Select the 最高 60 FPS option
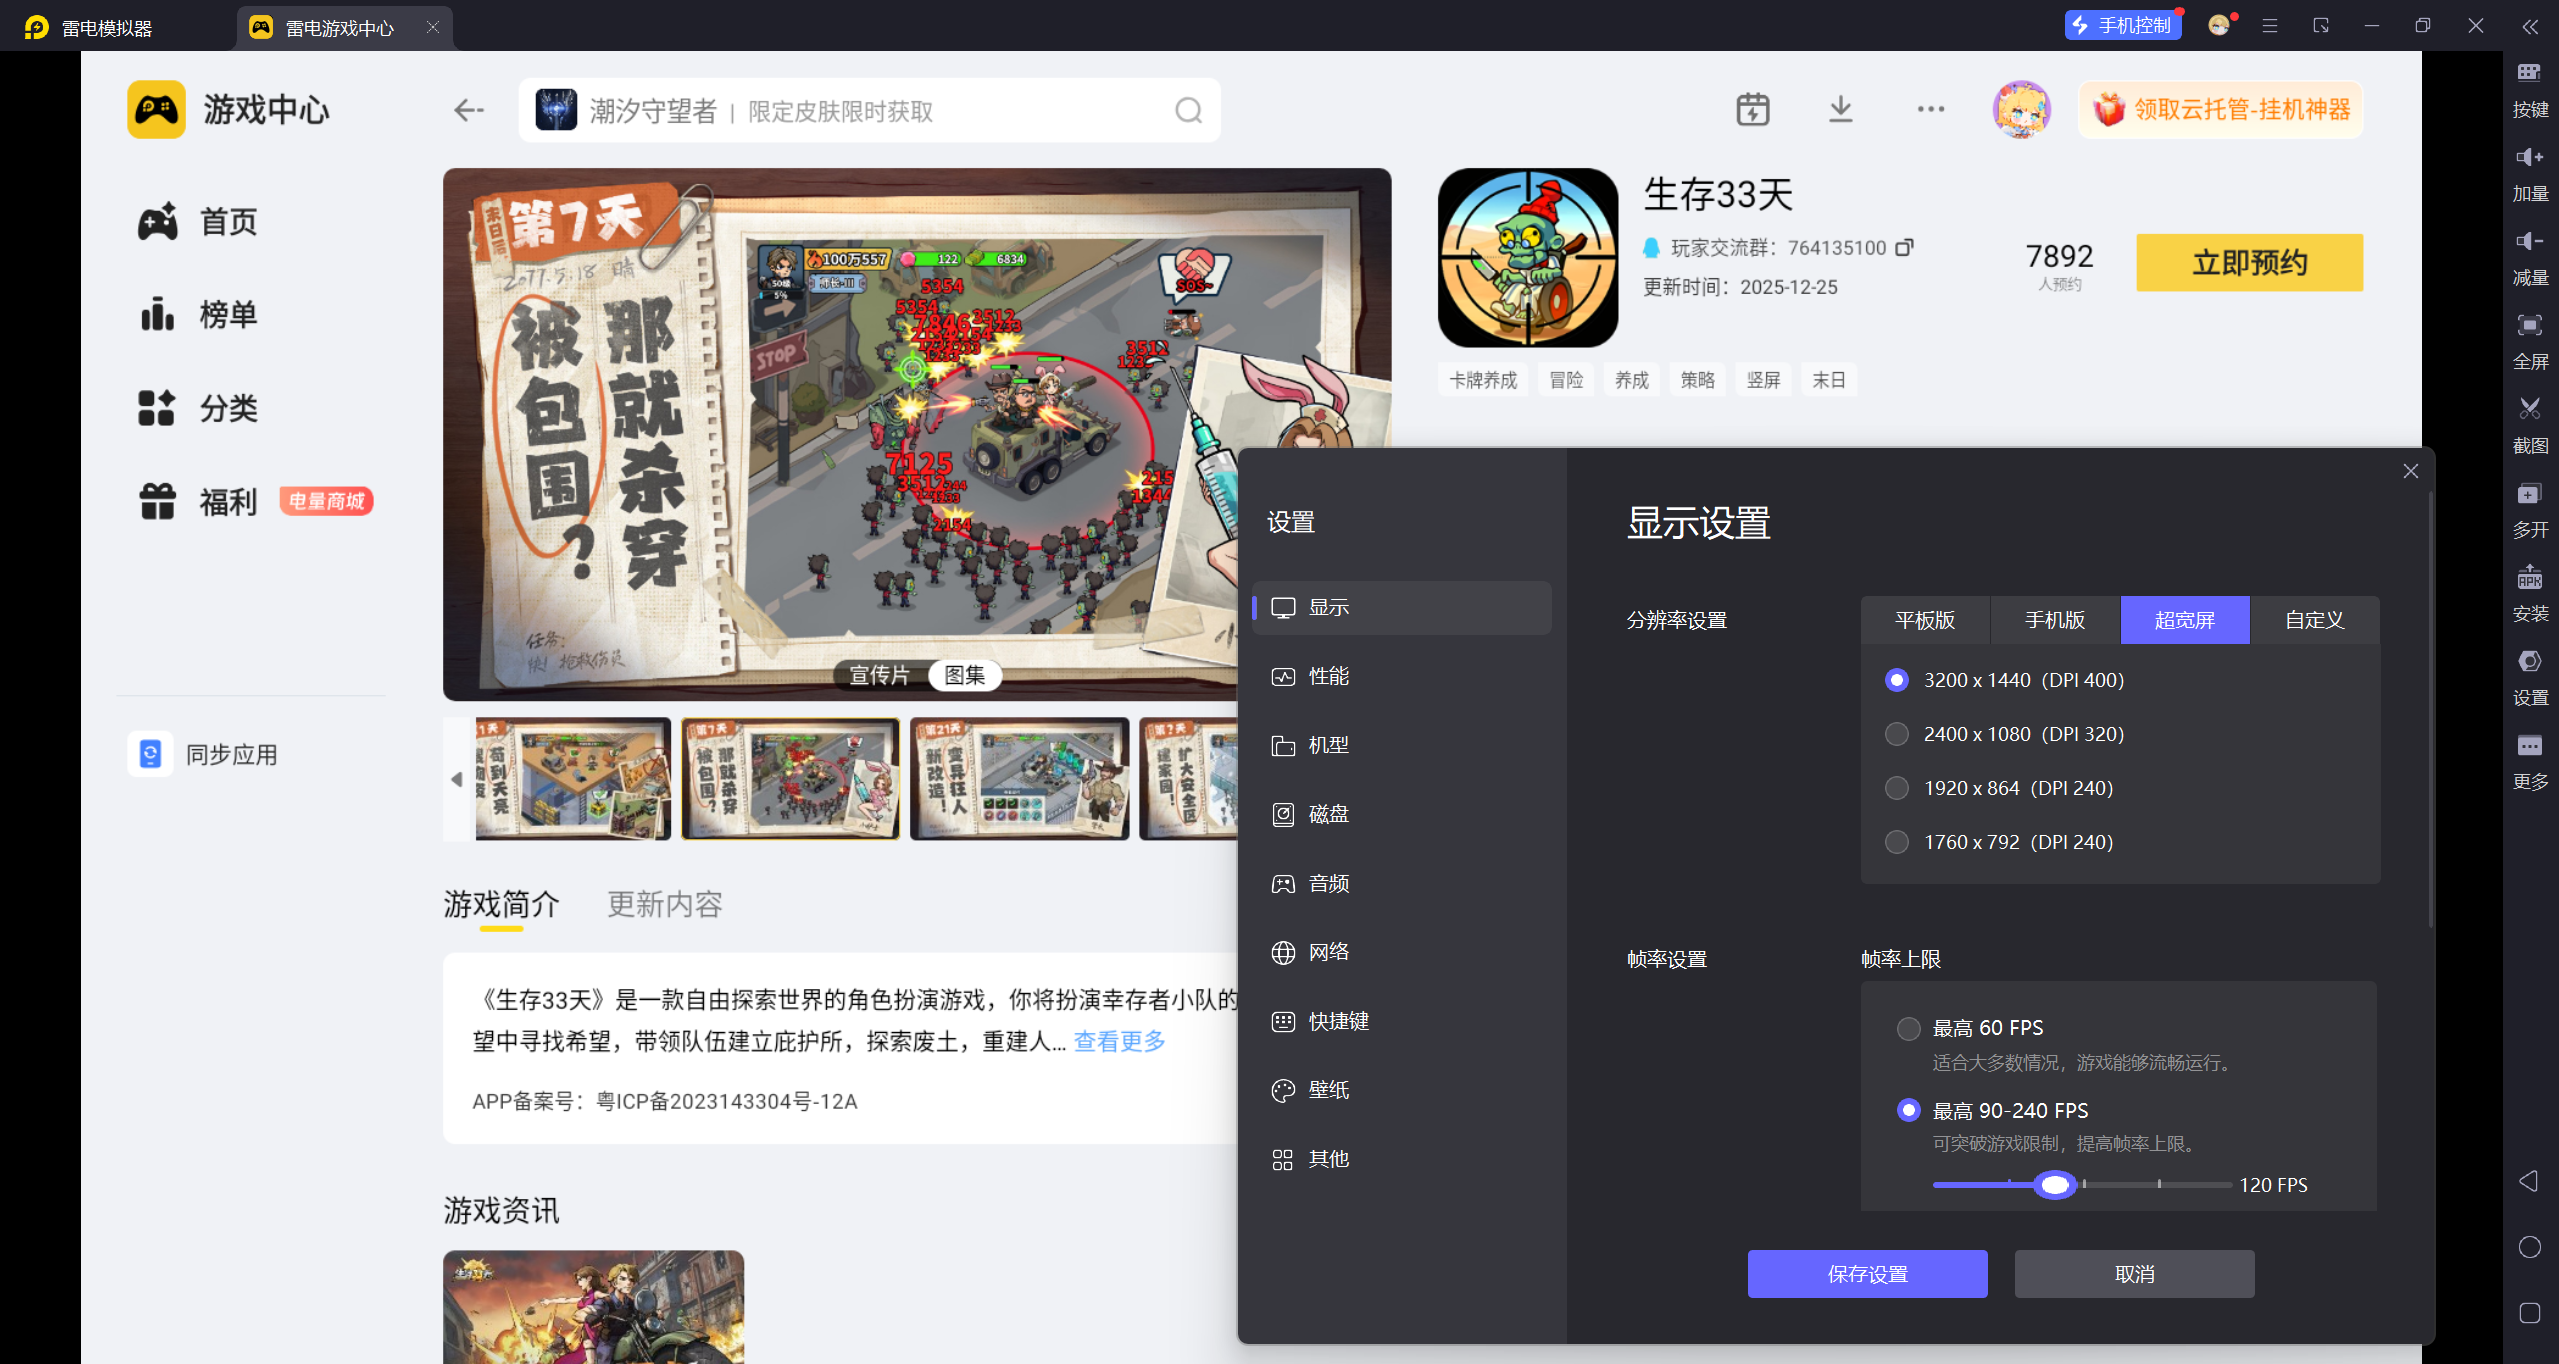 point(1908,1028)
